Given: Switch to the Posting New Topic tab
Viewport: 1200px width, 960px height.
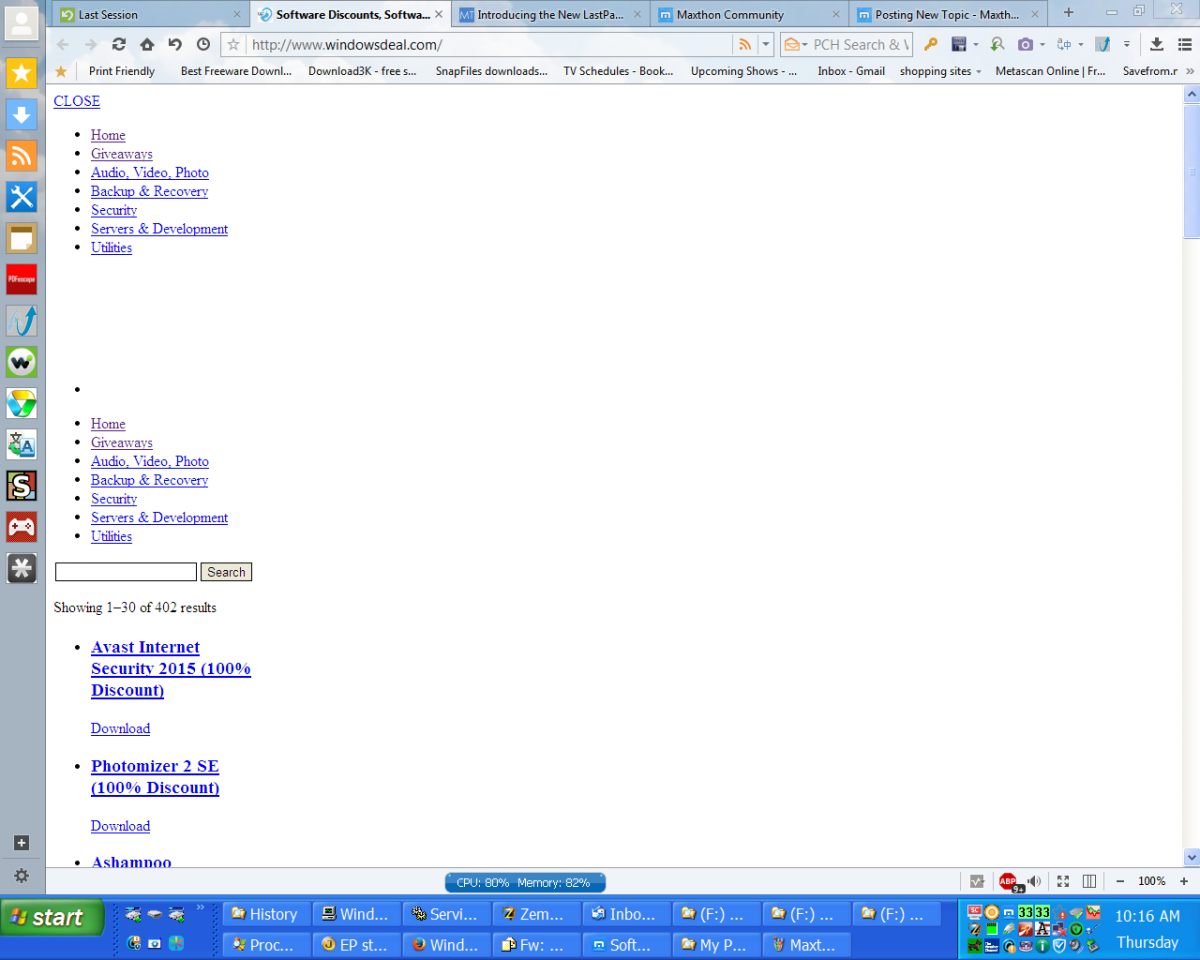Looking at the screenshot, I should (949, 15).
